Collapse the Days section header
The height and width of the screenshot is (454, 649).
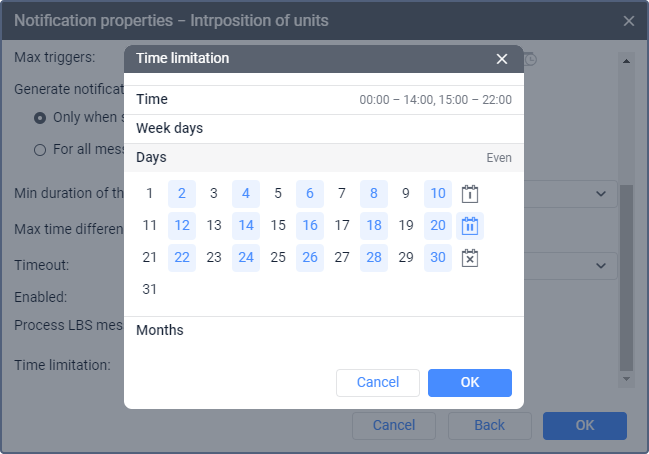(x=323, y=158)
